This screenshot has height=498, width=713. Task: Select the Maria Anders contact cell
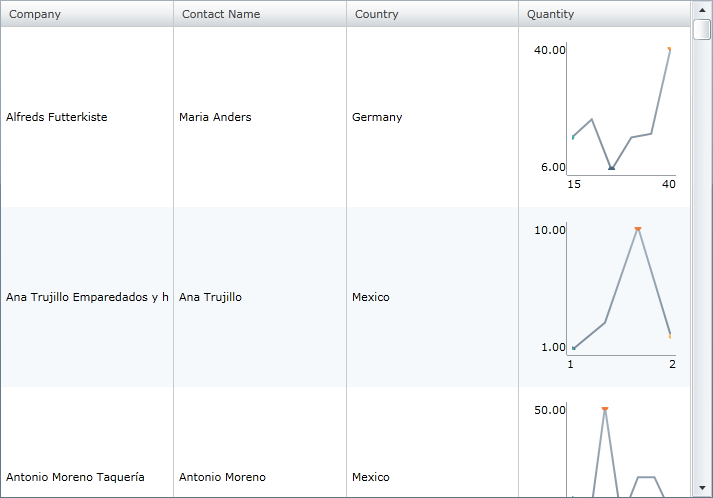pyautogui.click(x=215, y=117)
